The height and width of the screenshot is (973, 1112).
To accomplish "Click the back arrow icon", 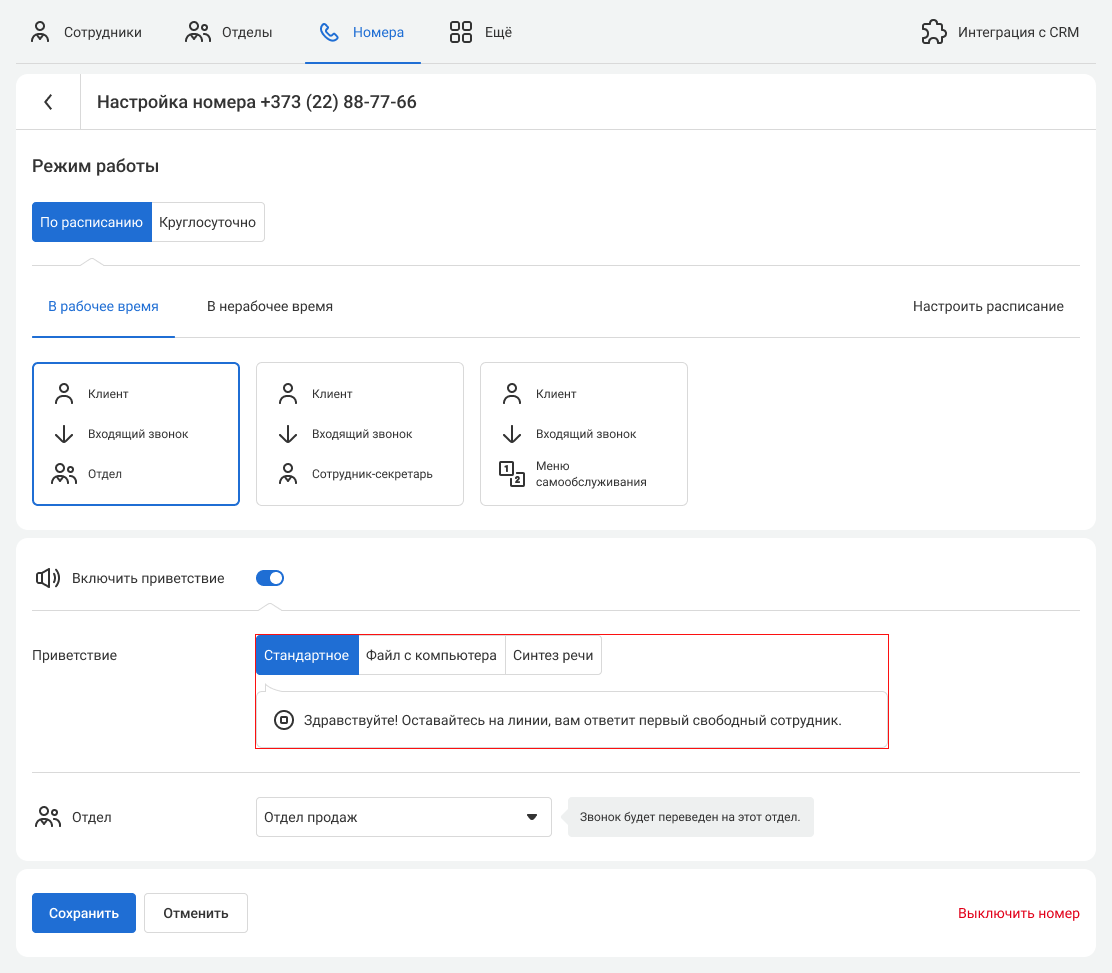I will click(48, 102).
